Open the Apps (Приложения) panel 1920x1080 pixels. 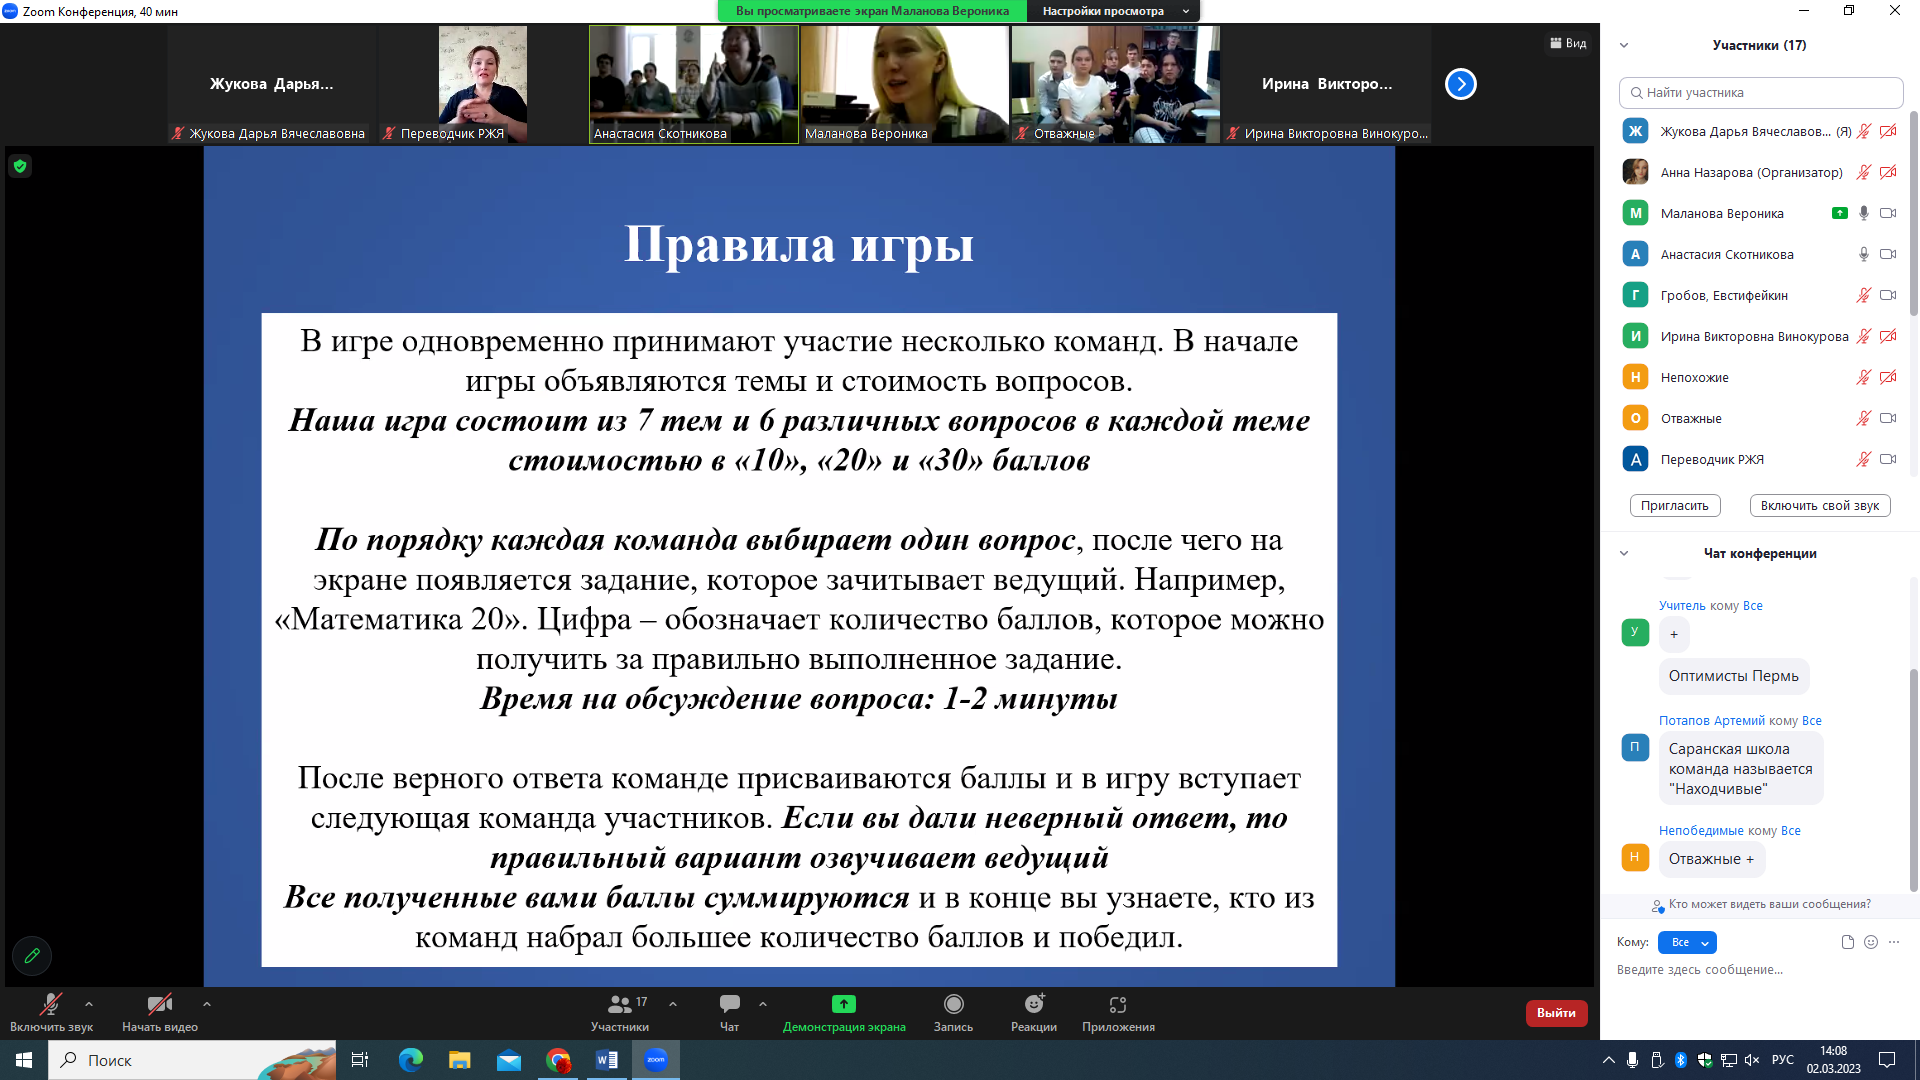[1117, 1005]
